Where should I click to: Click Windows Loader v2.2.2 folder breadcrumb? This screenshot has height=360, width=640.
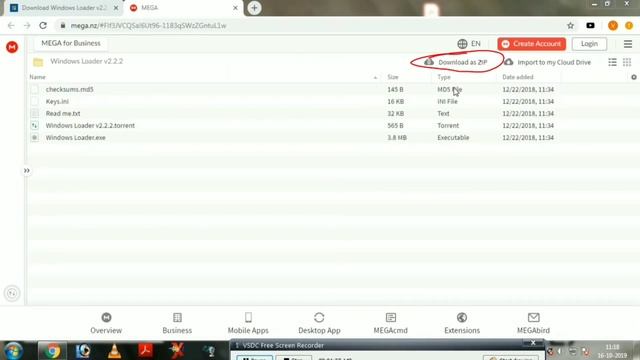(87, 61)
